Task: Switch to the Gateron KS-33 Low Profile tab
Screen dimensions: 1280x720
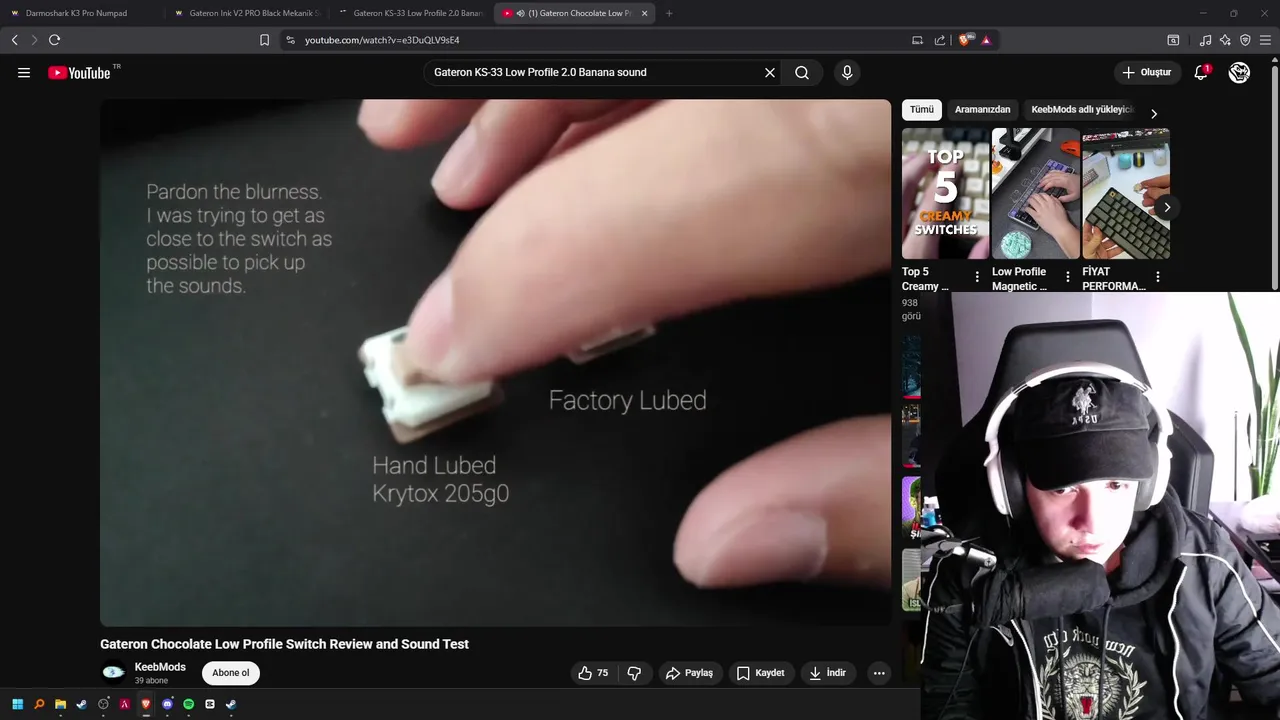Action: (x=411, y=13)
